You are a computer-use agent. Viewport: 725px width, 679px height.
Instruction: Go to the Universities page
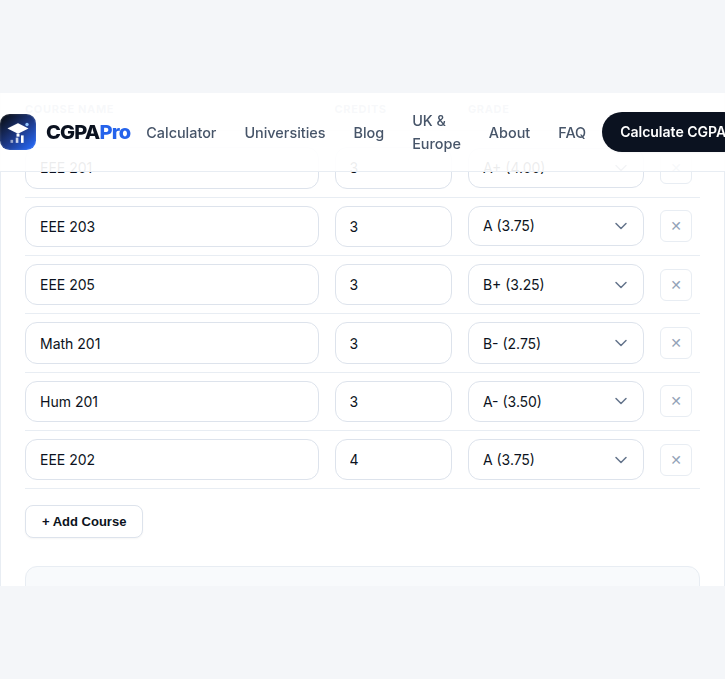285,133
